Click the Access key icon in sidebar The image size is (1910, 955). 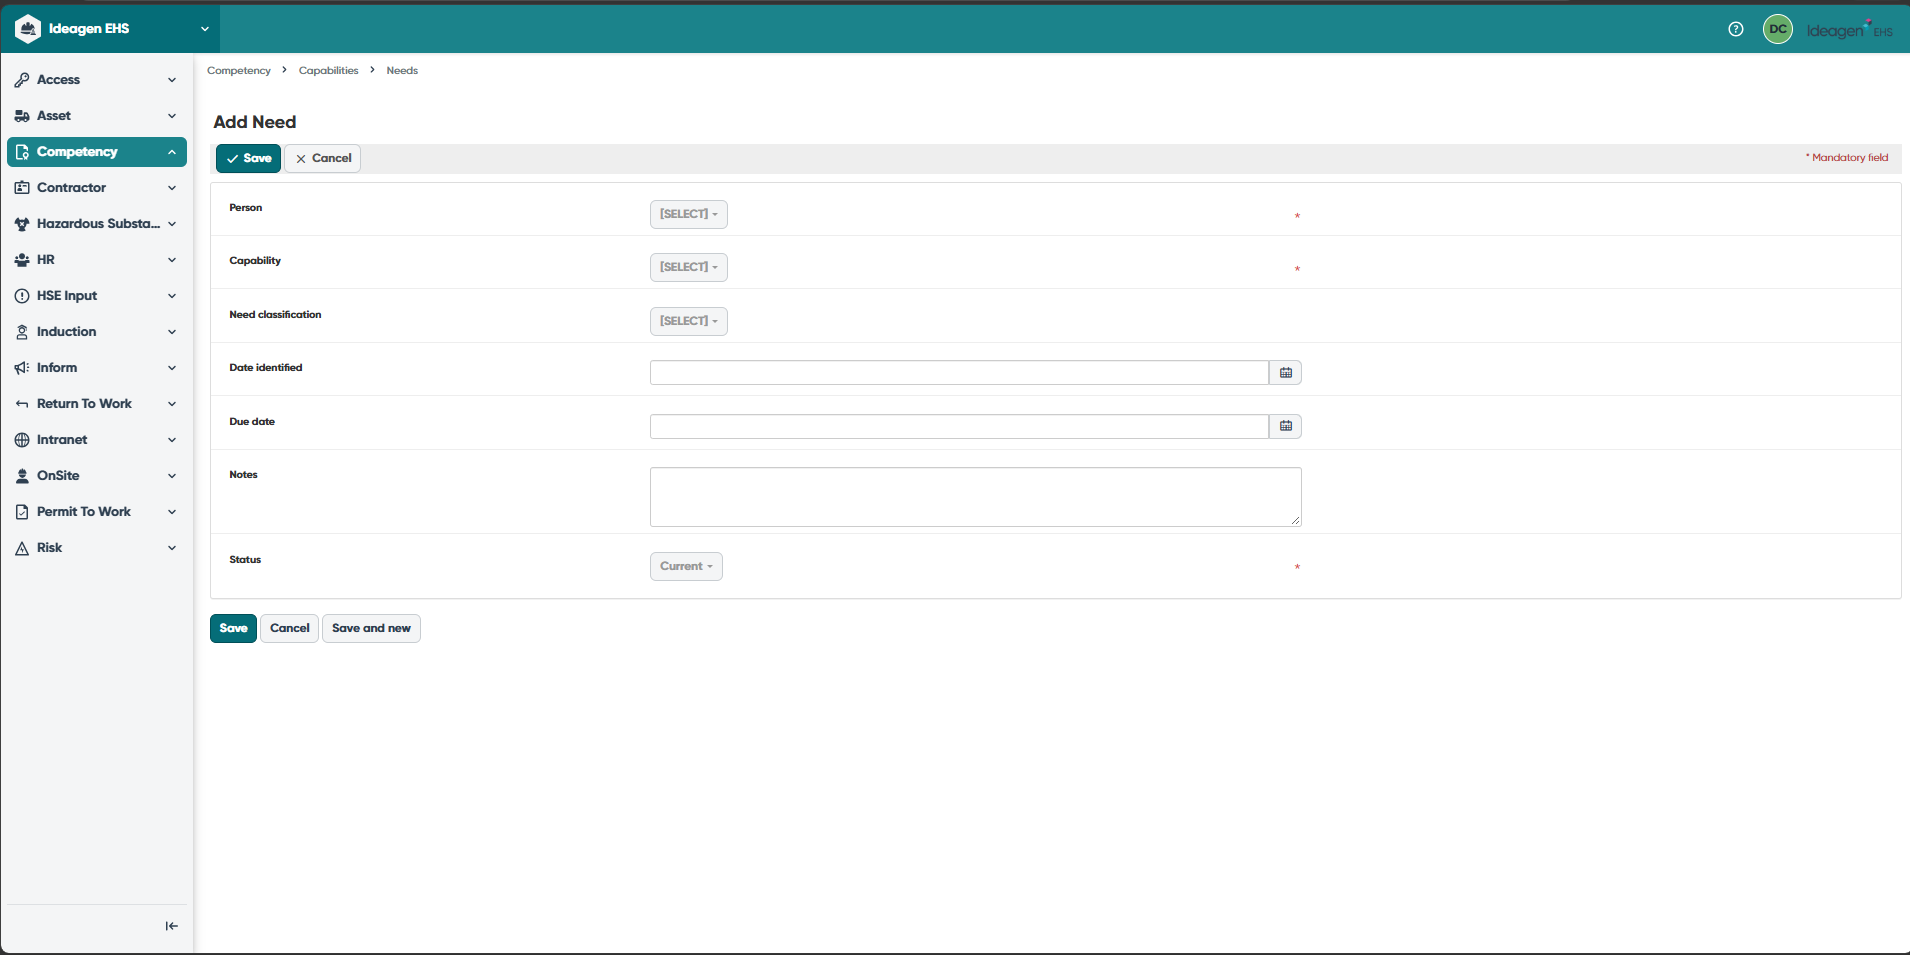22,80
